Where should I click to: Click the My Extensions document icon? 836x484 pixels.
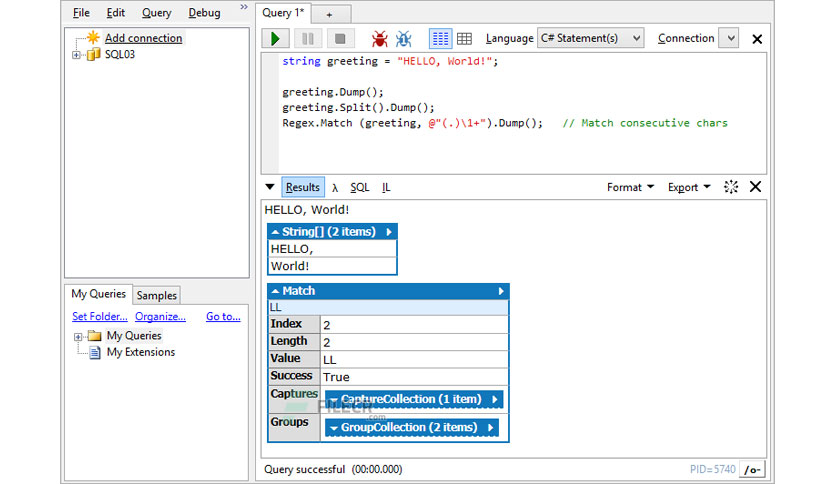click(x=95, y=352)
